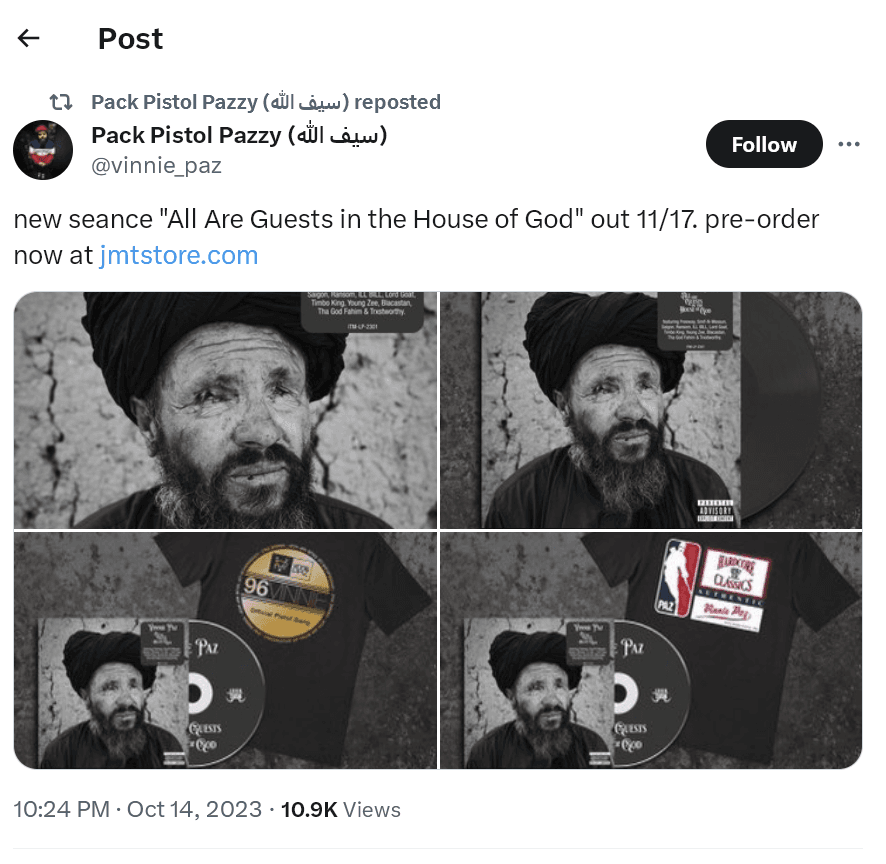Open the three-dot more options menu
This screenshot has width=886, height=864.
(849, 144)
